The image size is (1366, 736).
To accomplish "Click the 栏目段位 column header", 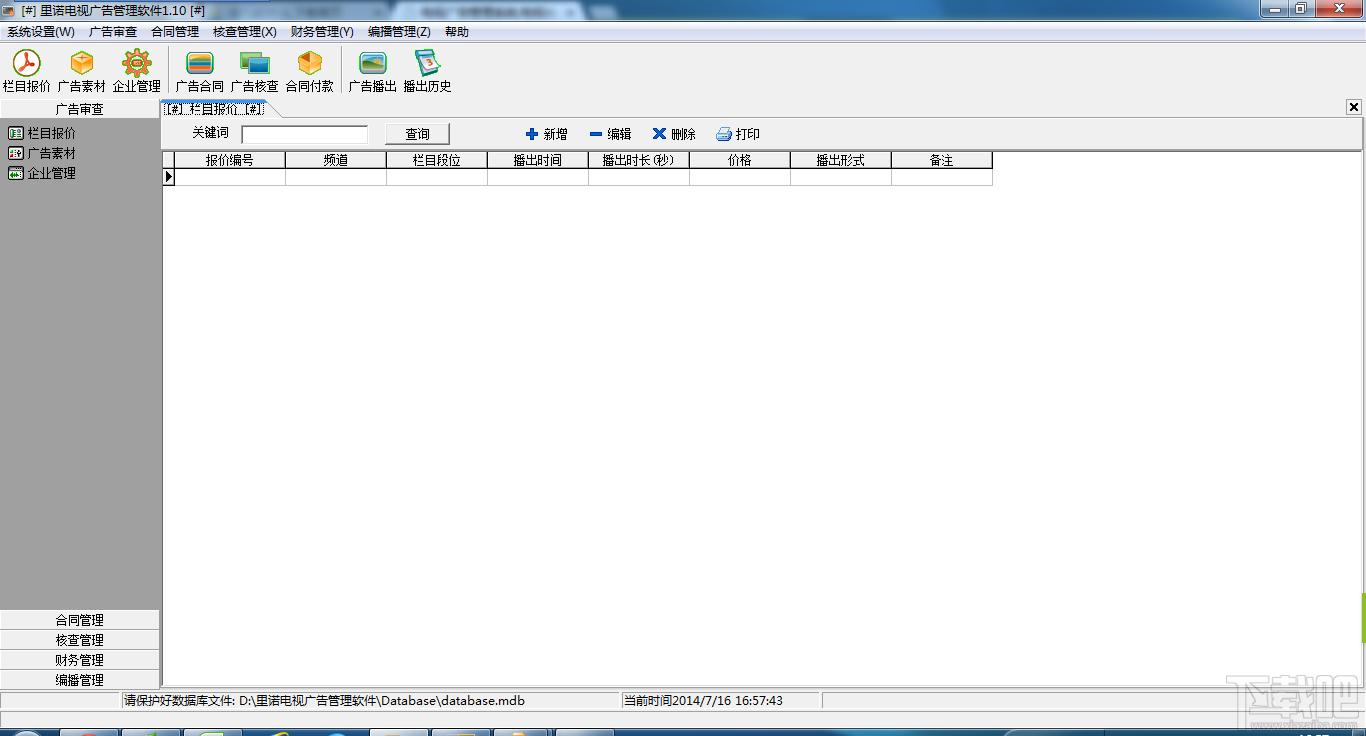I will coord(437,160).
